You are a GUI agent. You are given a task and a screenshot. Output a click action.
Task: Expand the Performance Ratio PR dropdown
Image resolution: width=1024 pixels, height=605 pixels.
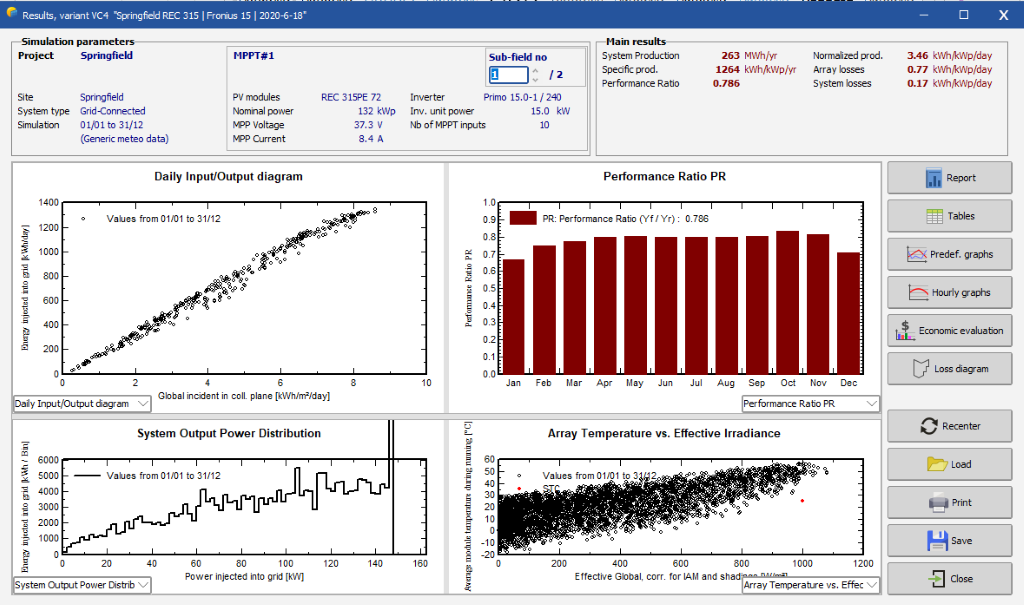810,404
